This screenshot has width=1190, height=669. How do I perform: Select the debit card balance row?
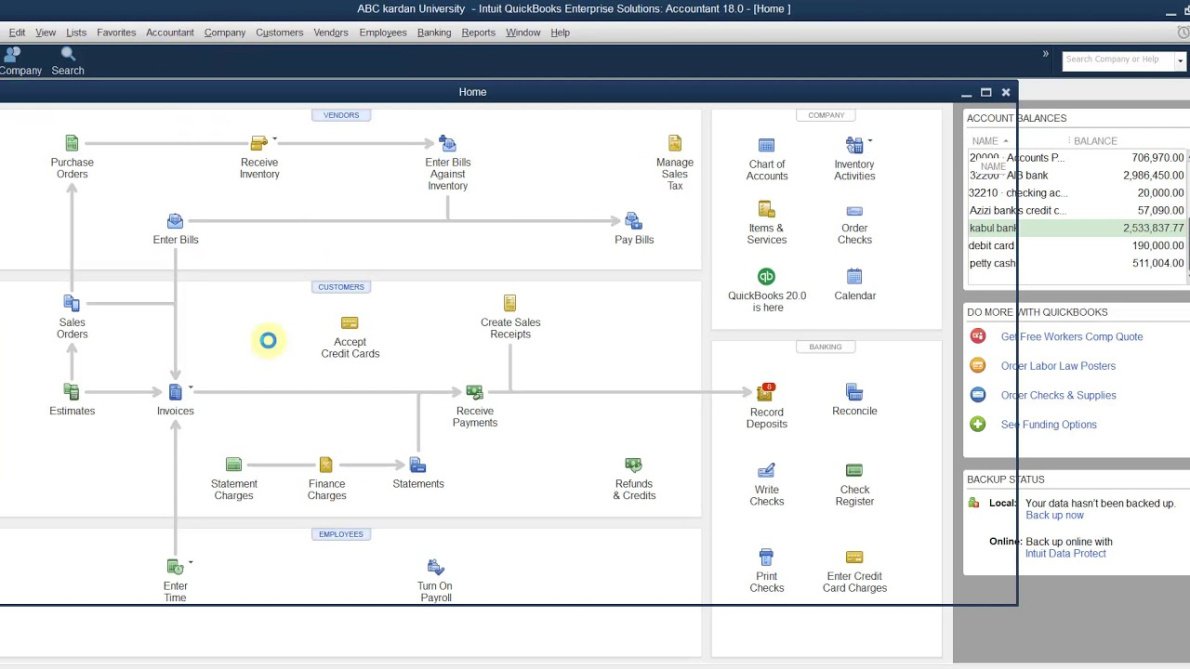[1076, 246]
